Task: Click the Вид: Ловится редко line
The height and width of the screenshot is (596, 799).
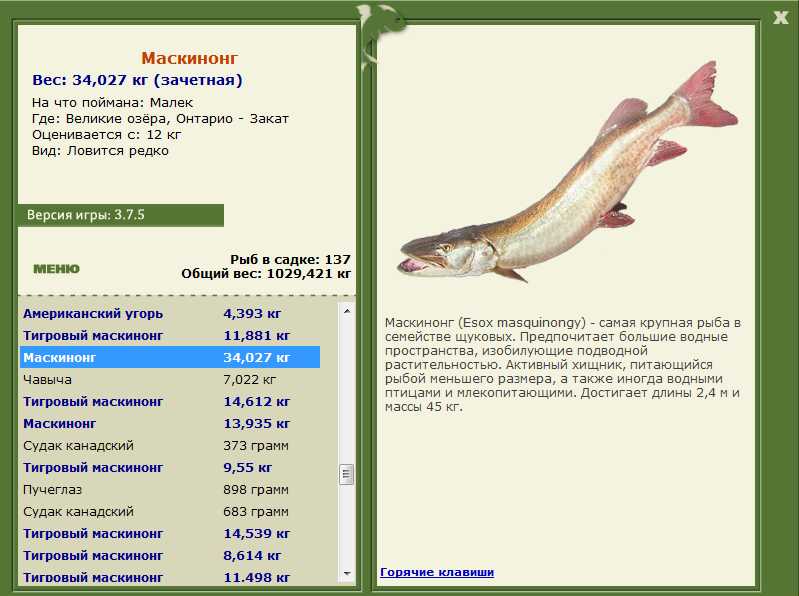Action: [x=100, y=151]
